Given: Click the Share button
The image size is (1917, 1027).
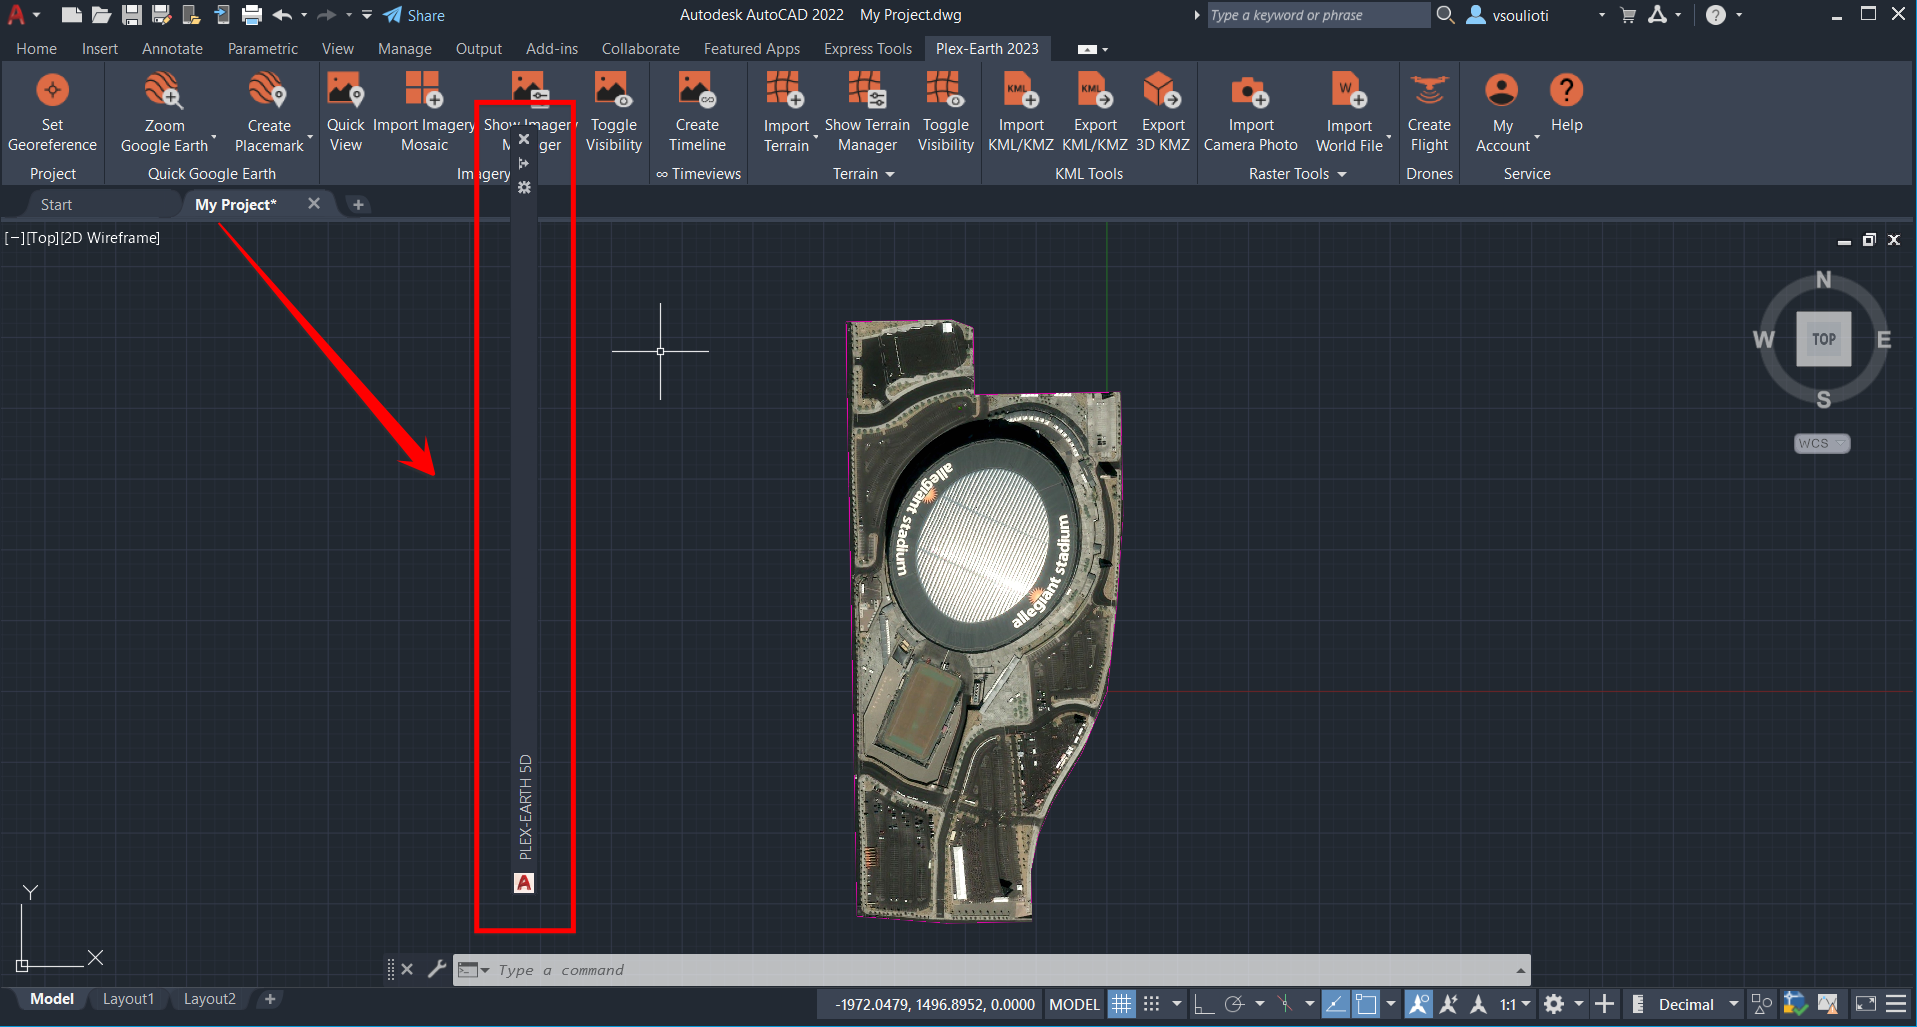Looking at the screenshot, I should (414, 15).
